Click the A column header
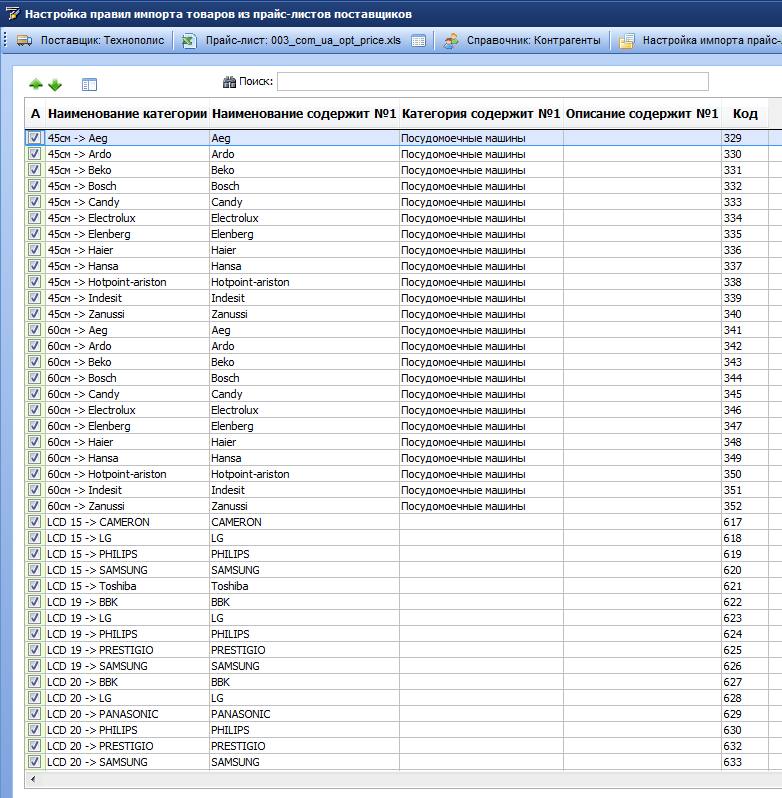The width and height of the screenshot is (782, 798). 35,113
